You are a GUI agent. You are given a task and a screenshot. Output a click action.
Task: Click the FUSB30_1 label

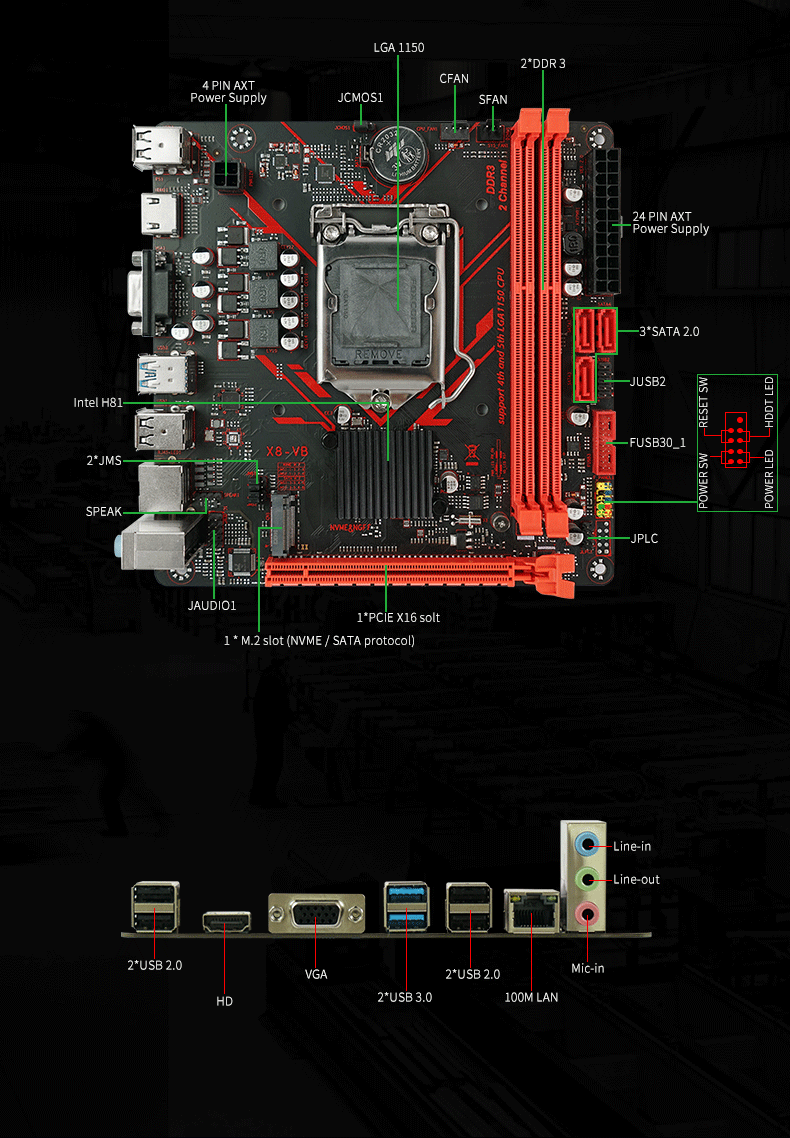point(657,443)
